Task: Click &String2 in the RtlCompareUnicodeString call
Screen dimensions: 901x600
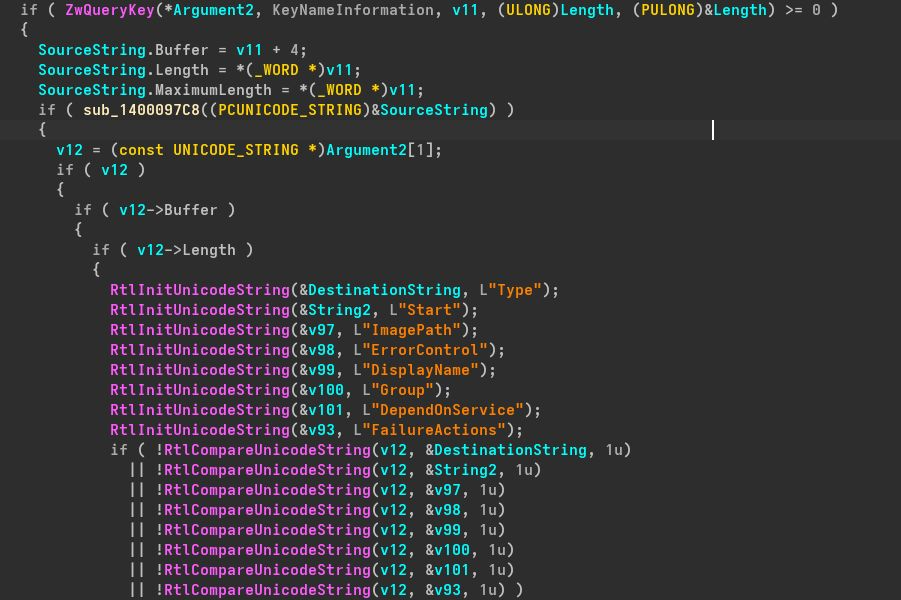Action: click(461, 470)
